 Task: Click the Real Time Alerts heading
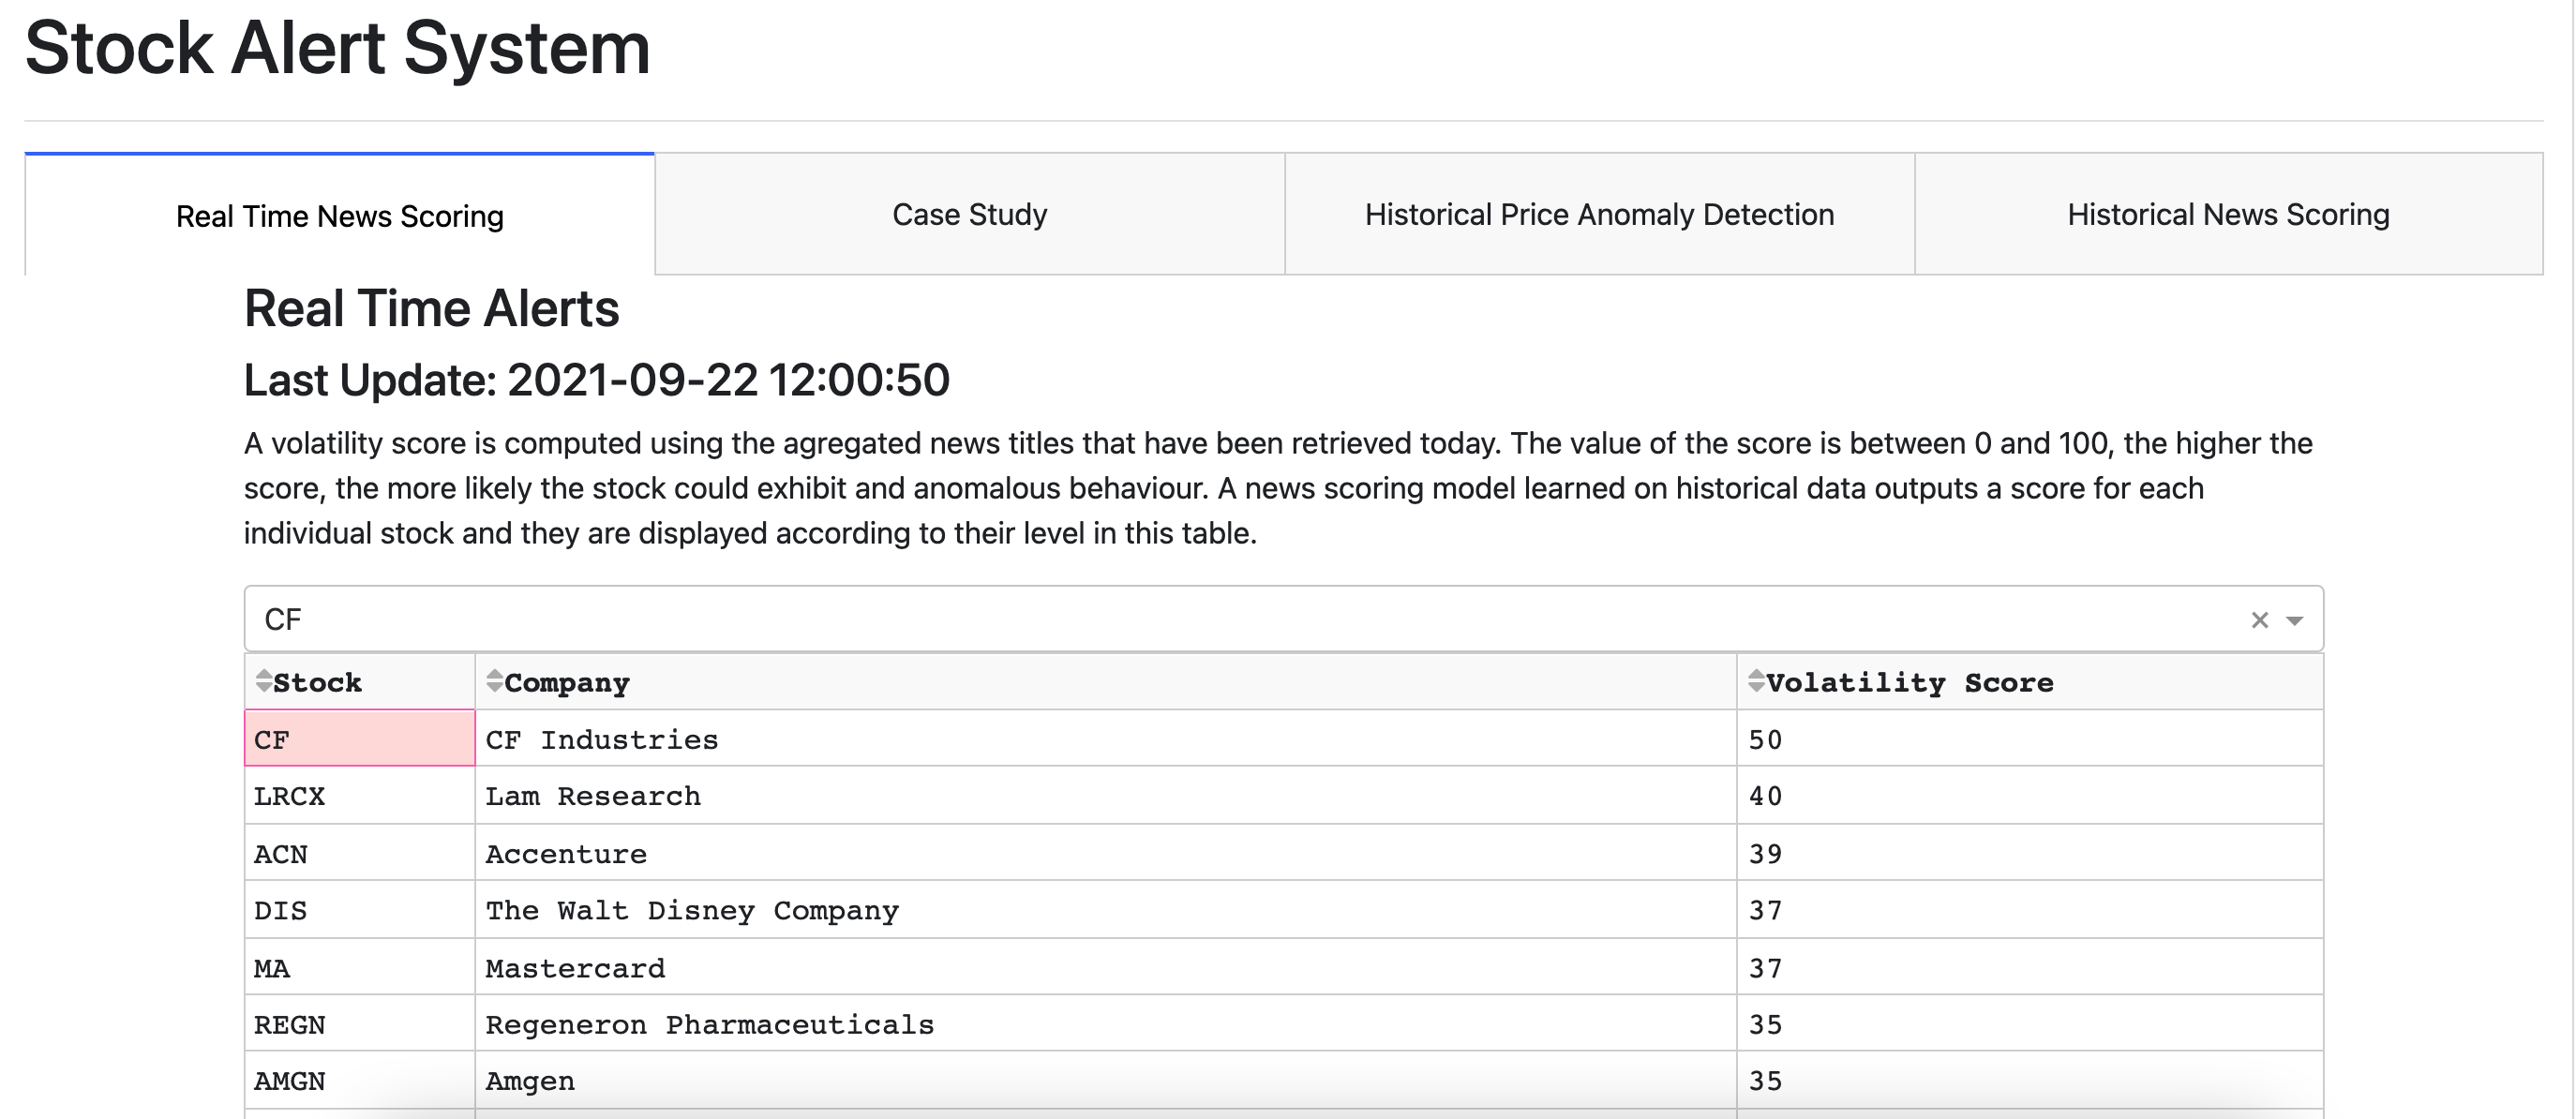(432, 308)
